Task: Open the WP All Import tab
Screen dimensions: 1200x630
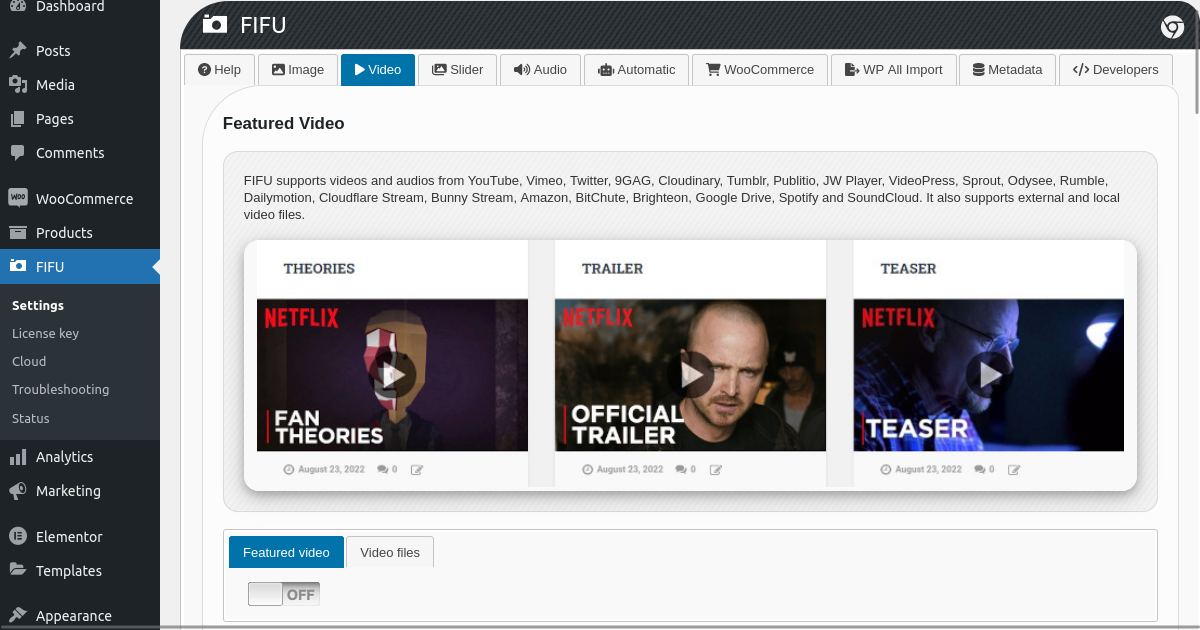Action: 893,70
